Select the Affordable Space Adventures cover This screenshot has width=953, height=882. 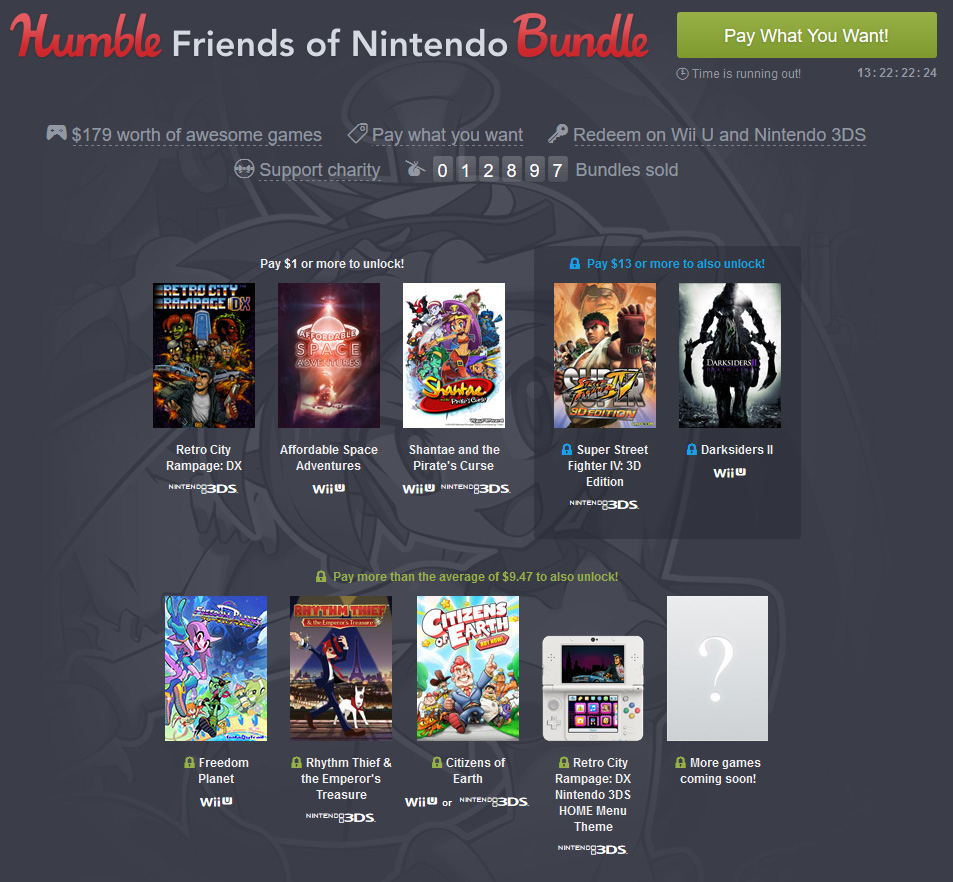pos(329,355)
